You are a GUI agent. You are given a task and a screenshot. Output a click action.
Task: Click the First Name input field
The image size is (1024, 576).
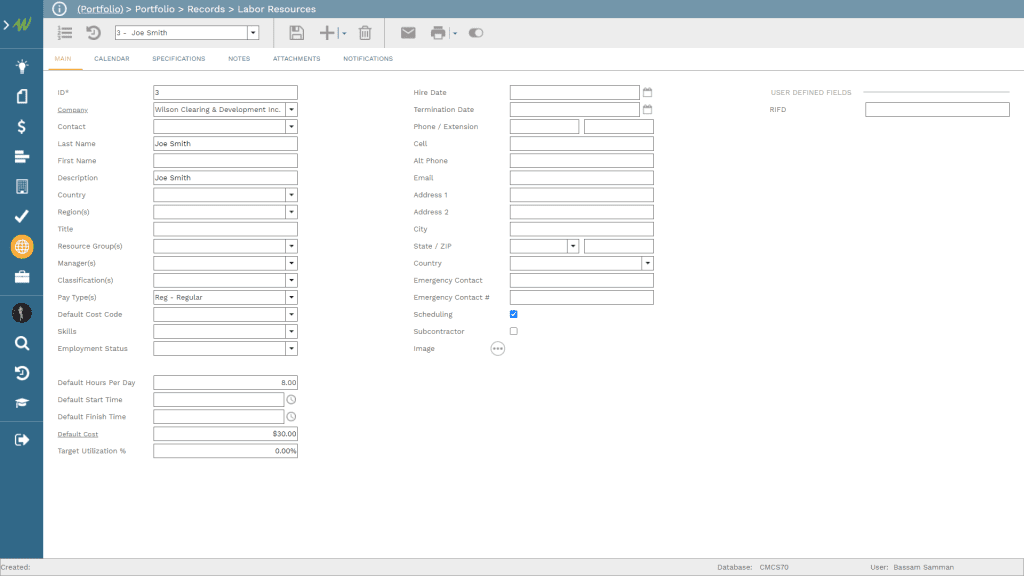tap(225, 161)
